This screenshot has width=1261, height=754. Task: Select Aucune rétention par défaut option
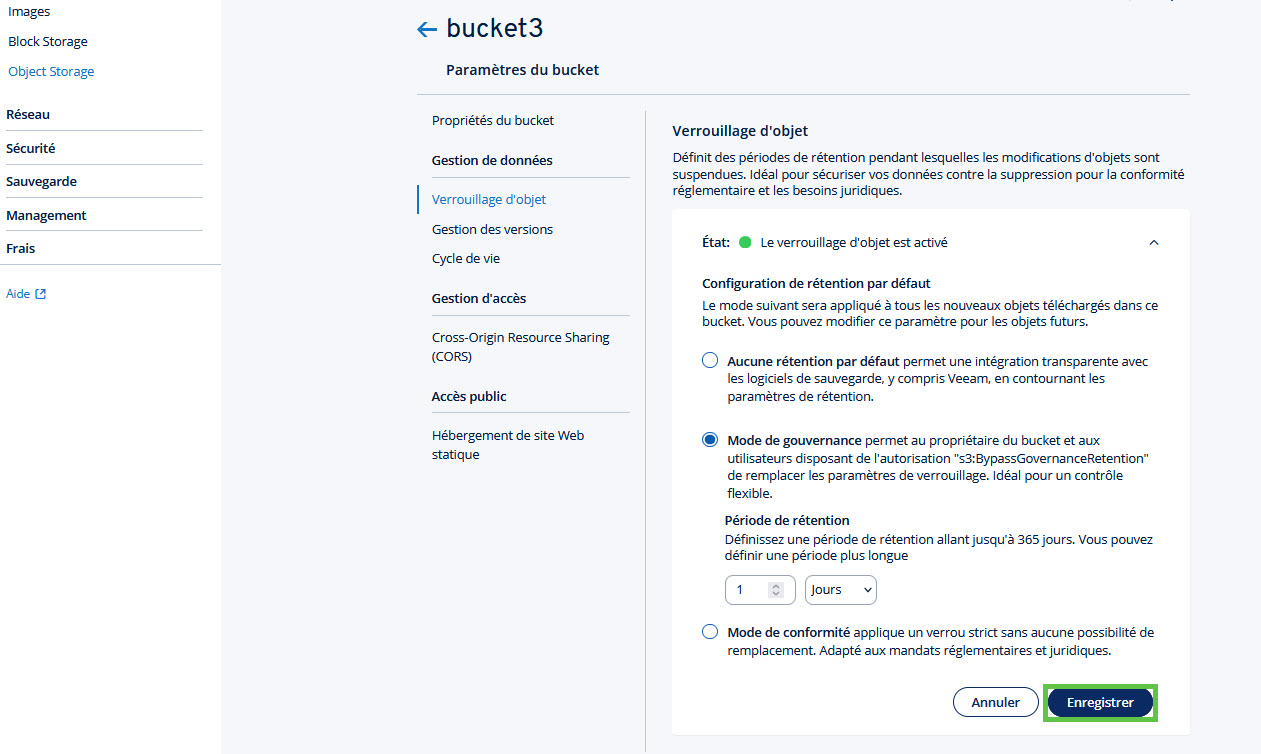point(710,360)
